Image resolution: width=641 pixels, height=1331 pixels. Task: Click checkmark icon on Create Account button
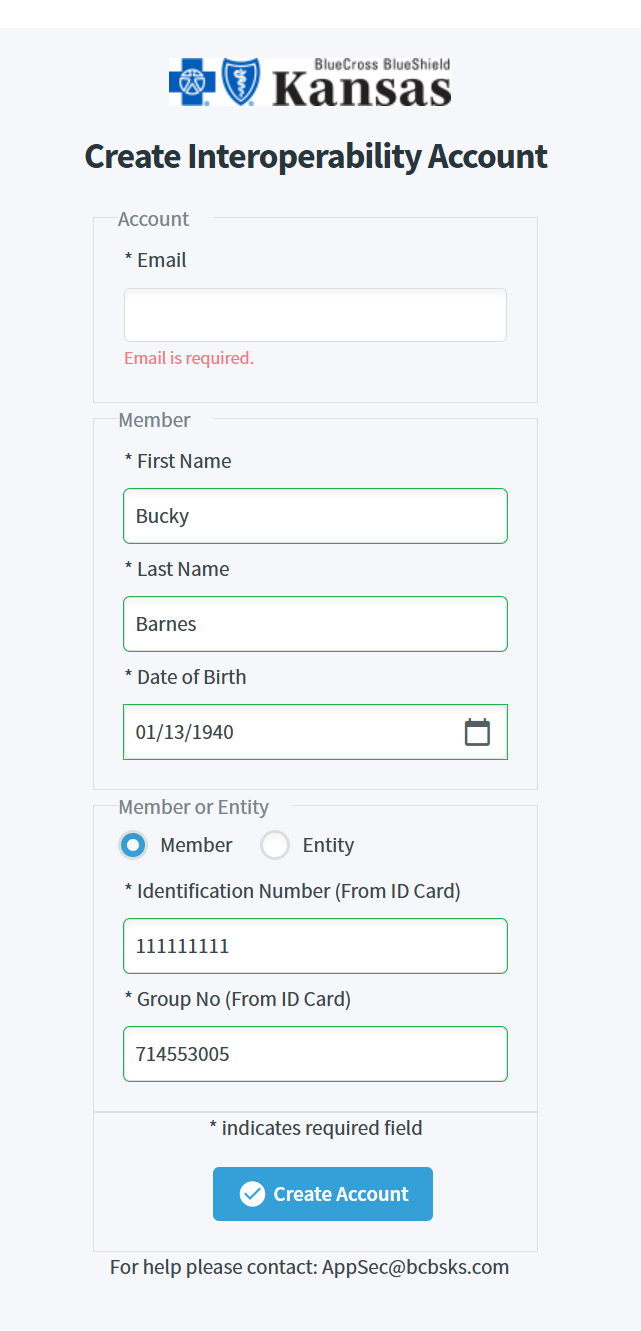(x=252, y=1194)
